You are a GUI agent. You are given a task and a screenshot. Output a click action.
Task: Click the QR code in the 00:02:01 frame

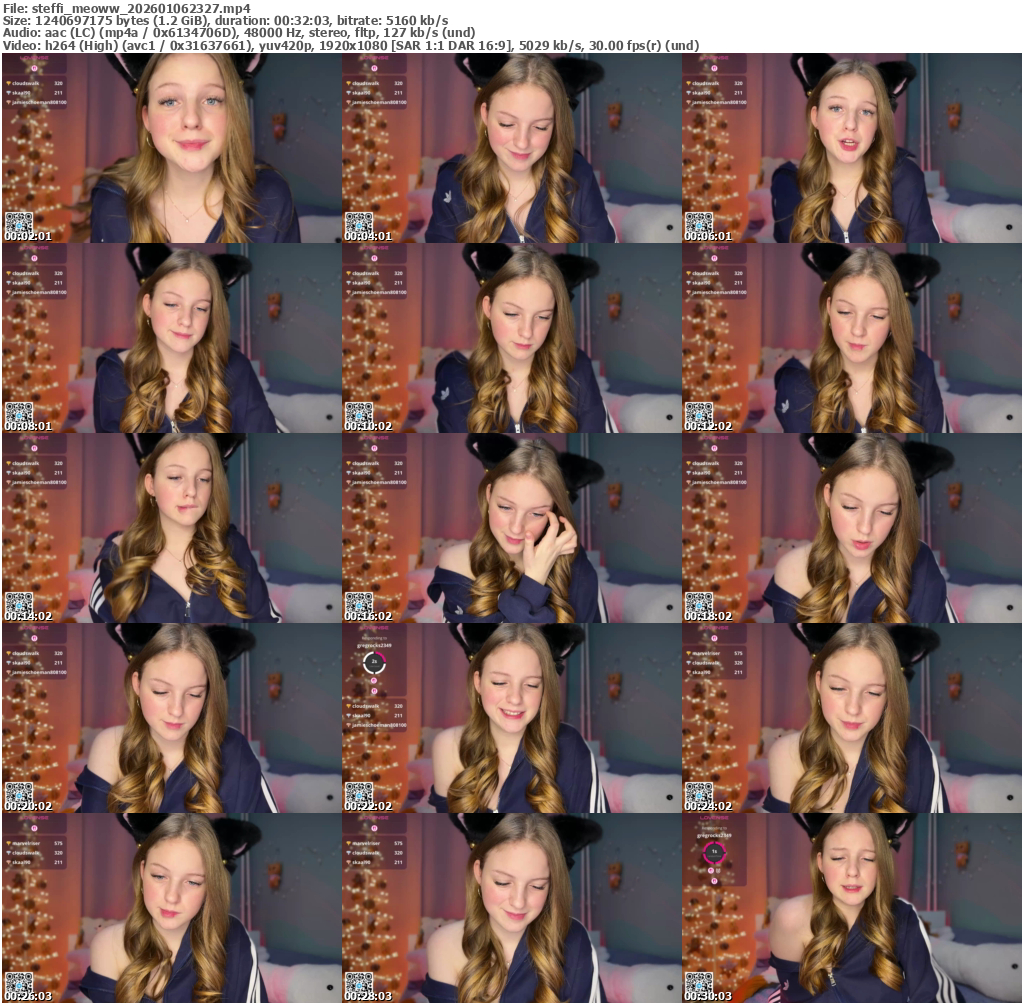18,223
